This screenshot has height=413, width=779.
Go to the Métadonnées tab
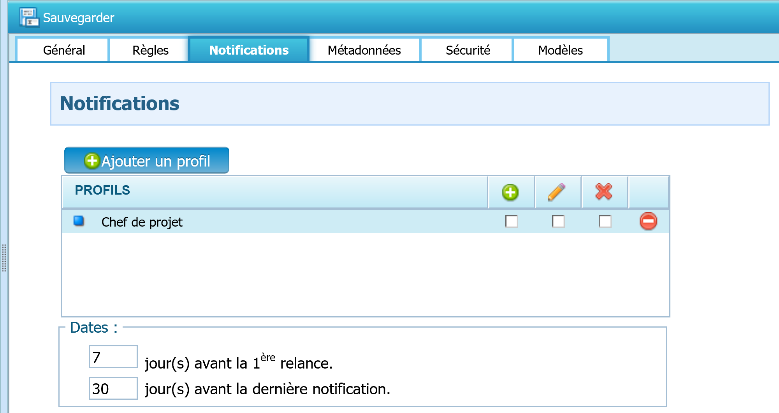pos(364,50)
